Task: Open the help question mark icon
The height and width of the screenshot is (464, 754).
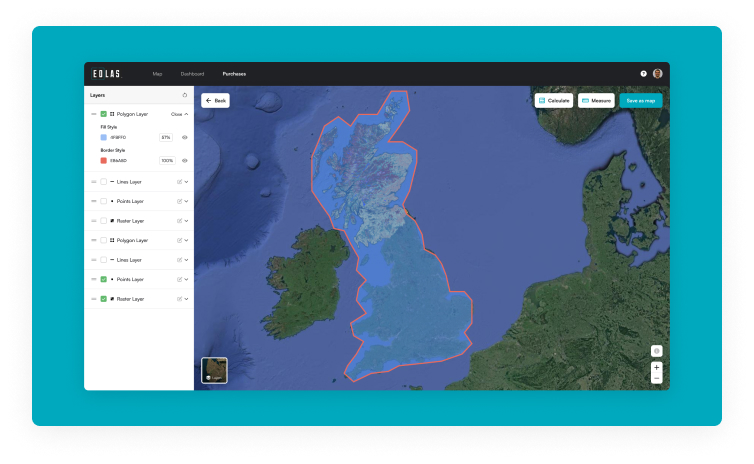Action: pyautogui.click(x=643, y=74)
